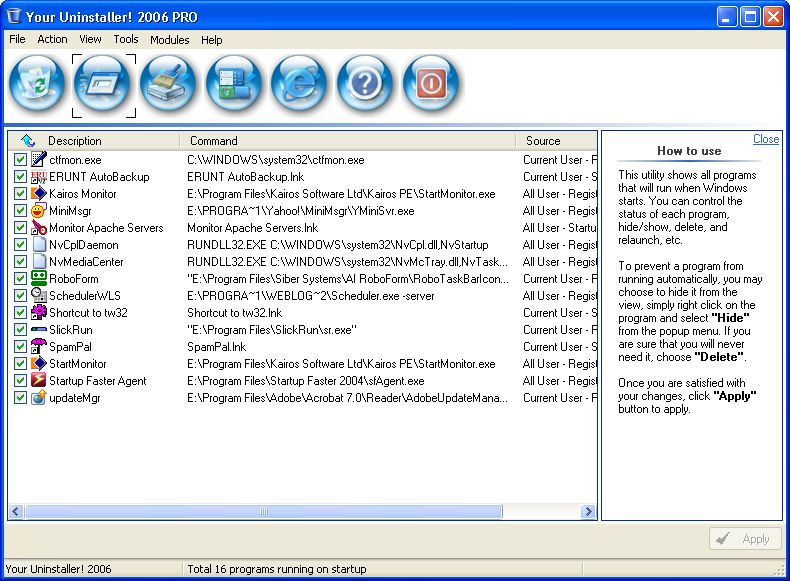Open the Tools menu
This screenshot has height=581, width=790.
coord(125,39)
